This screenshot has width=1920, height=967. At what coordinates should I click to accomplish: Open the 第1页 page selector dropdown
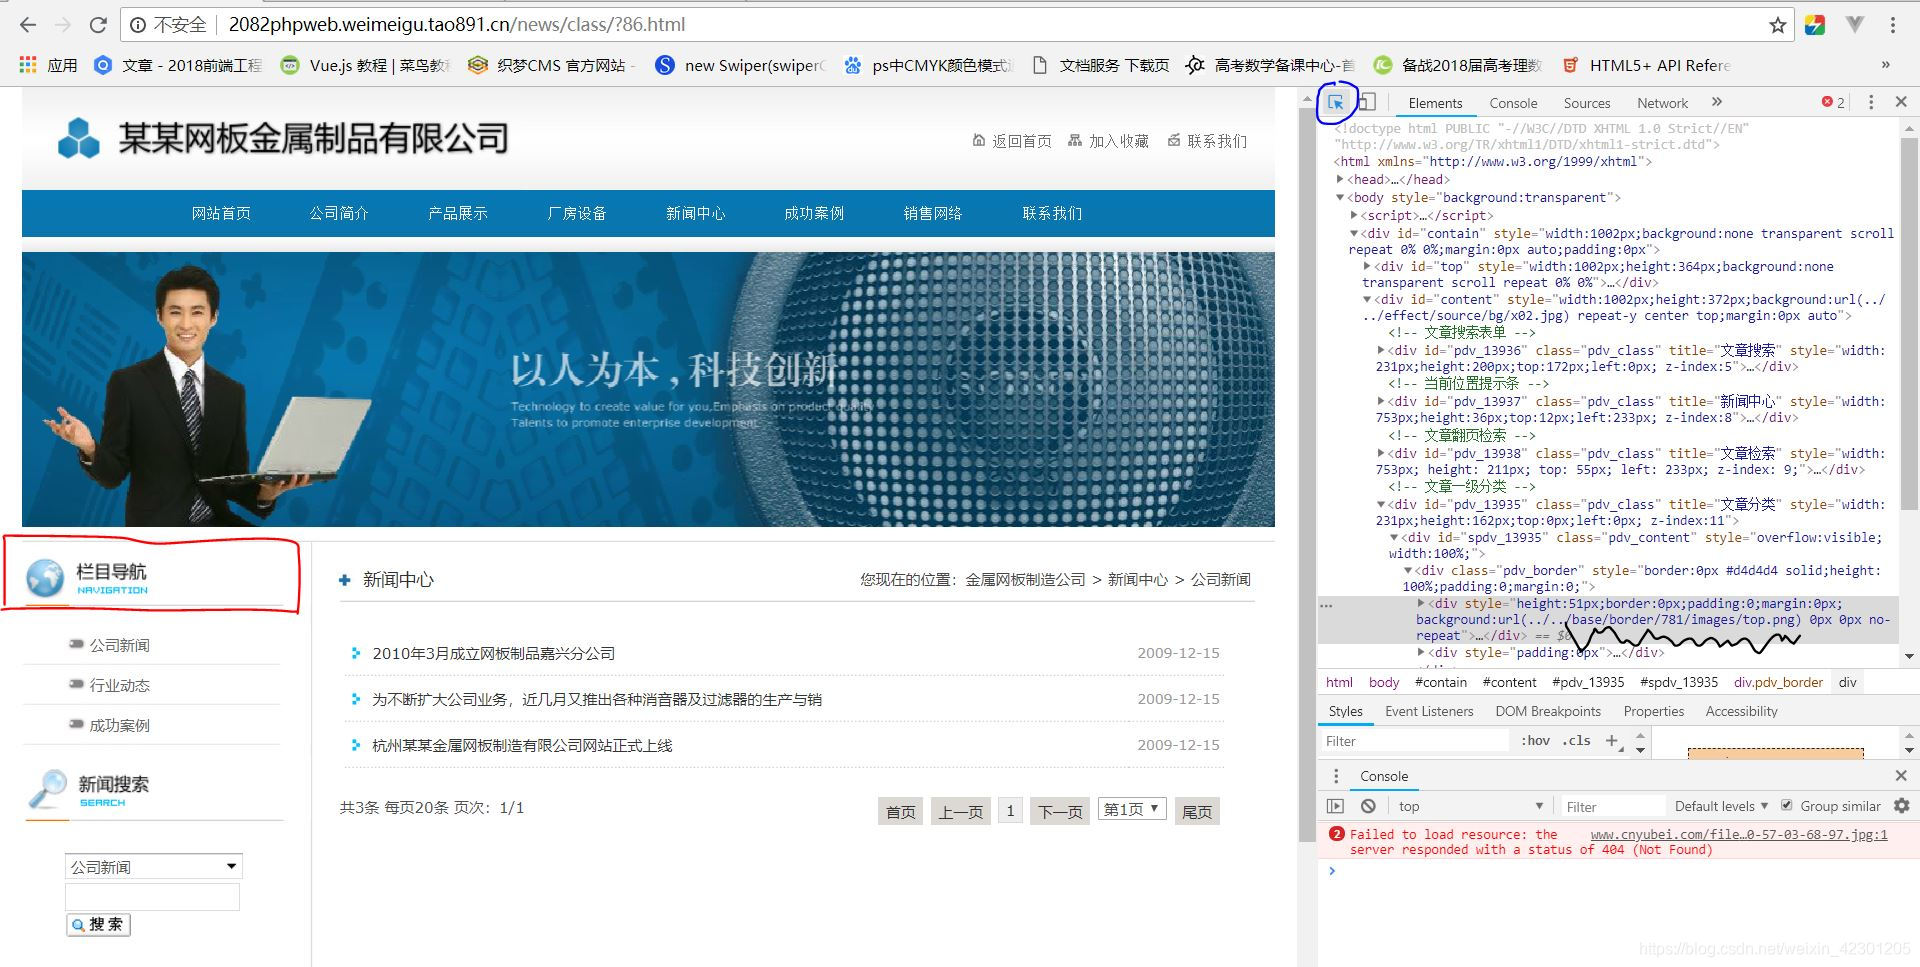[x=1132, y=809]
